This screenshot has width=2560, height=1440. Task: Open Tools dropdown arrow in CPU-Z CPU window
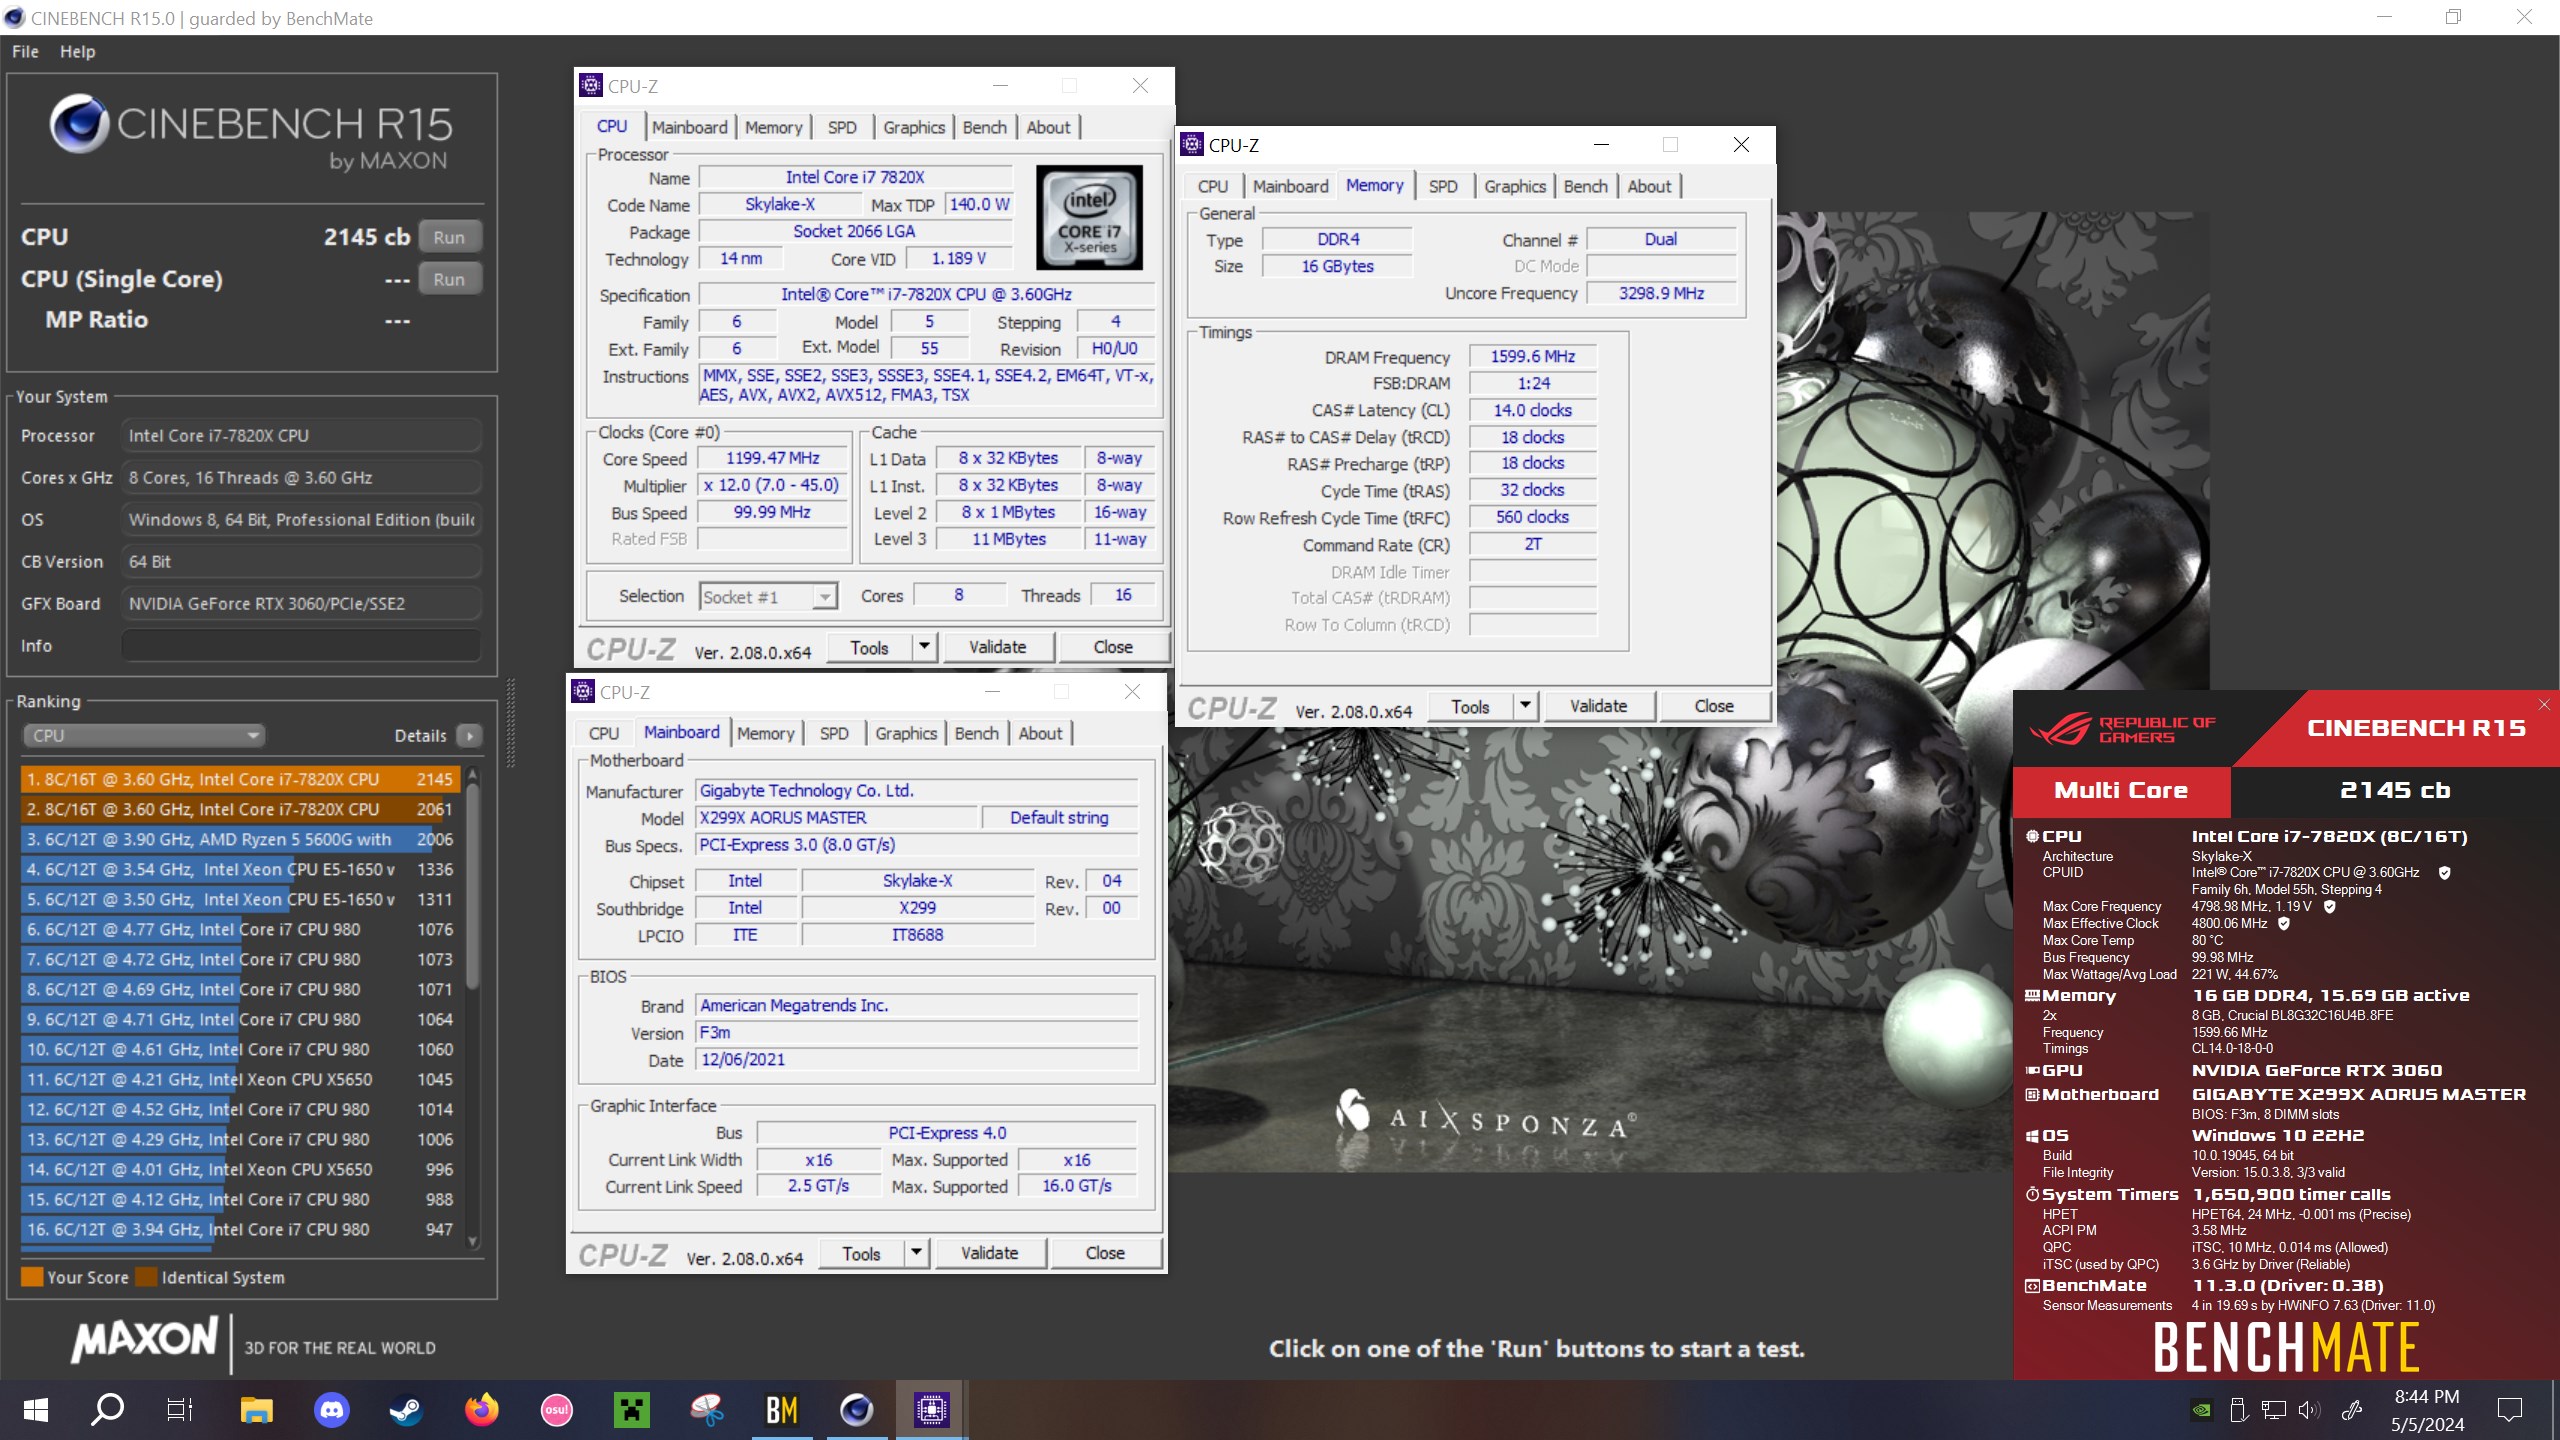click(924, 647)
